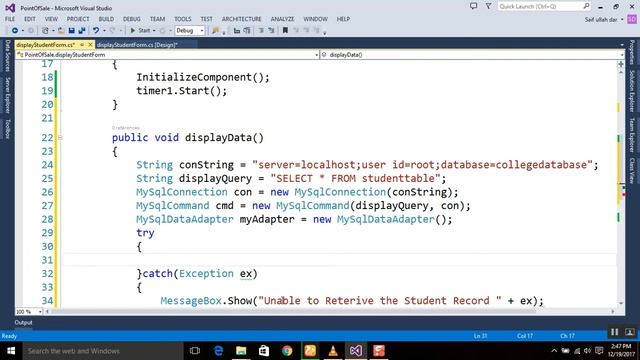640x360 pixels.
Task: Open Task View from the taskbar
Action: (195, 351)
